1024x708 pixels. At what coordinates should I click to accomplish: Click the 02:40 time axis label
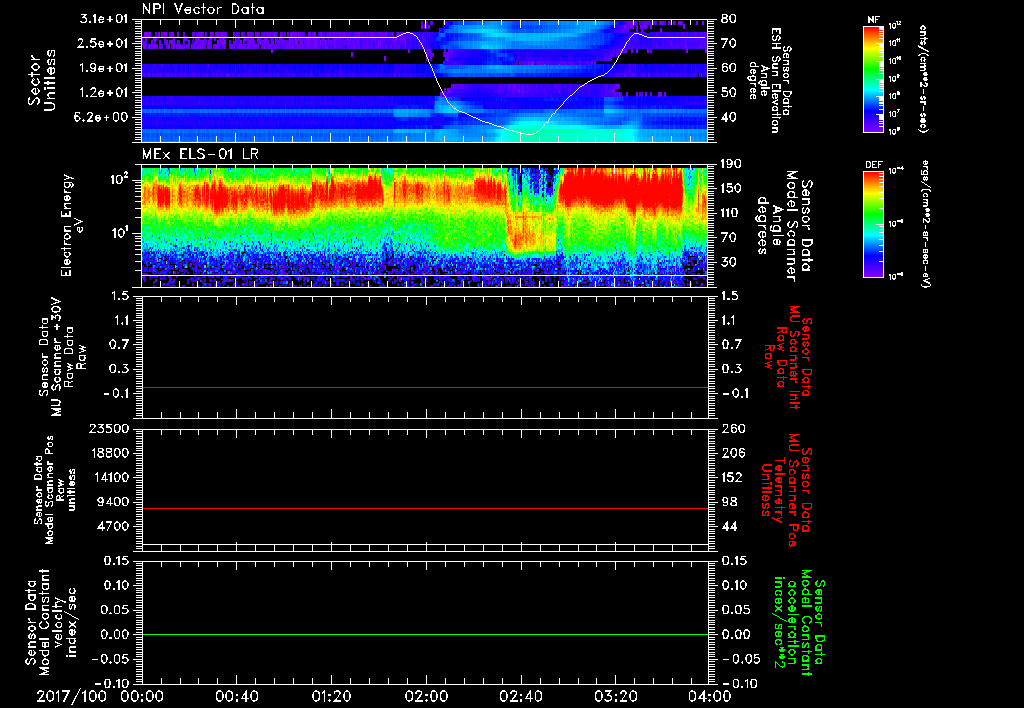(519, 697)
